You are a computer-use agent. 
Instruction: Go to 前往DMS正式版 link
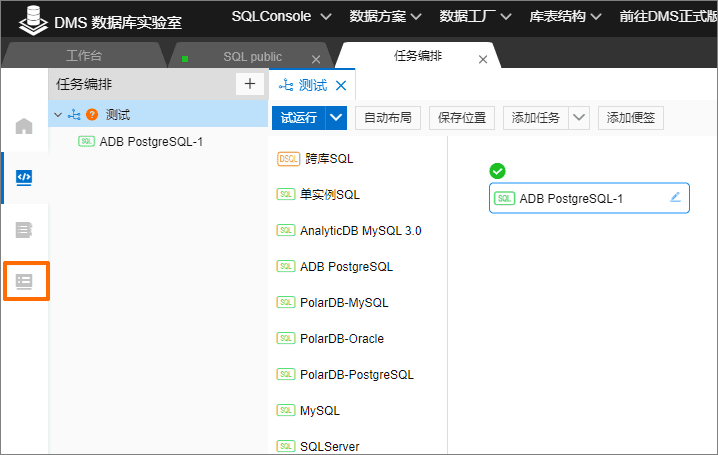tap(668, 16)
